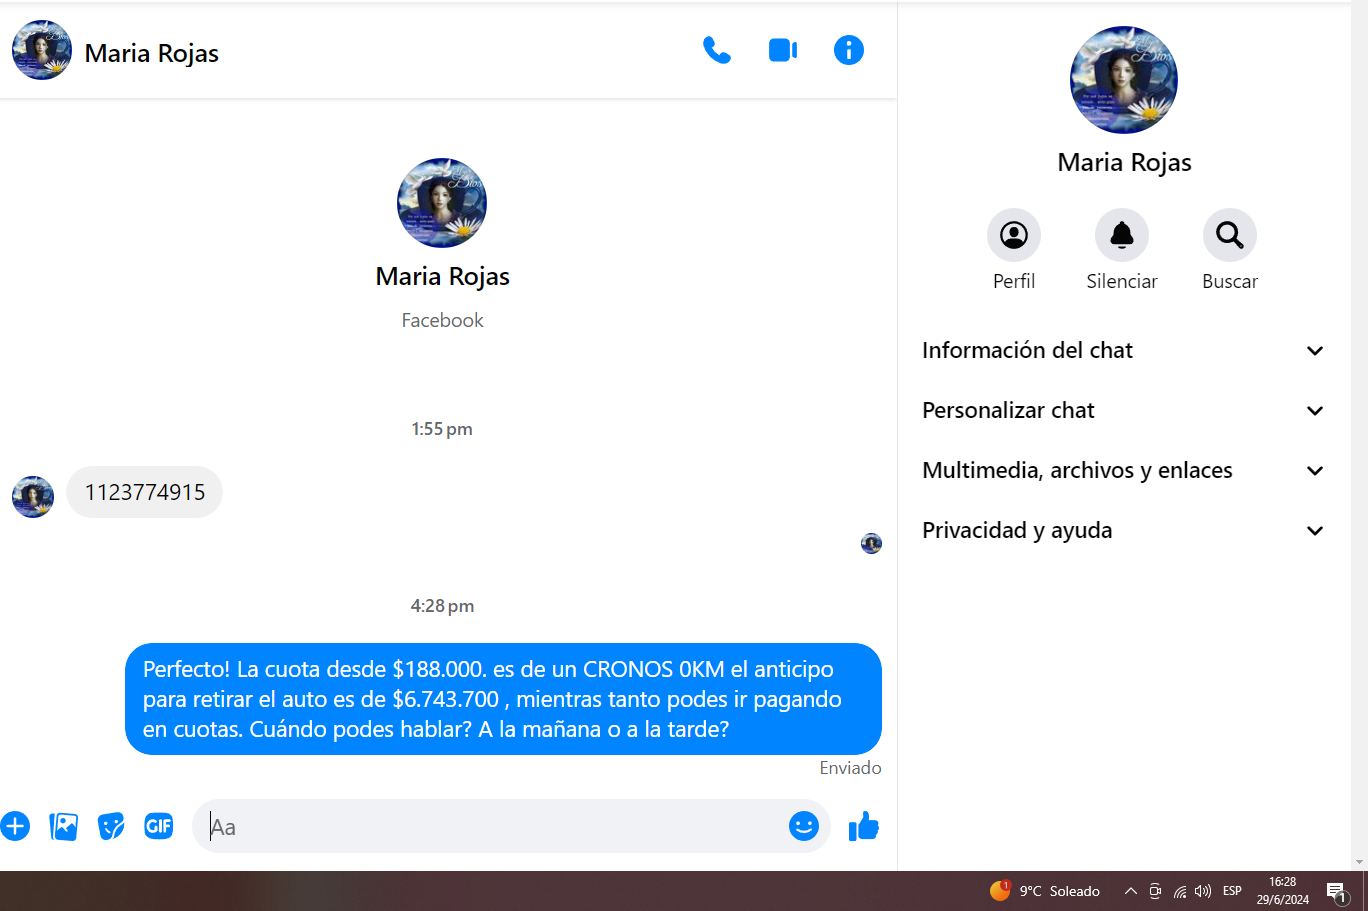
Task: Send a thumbs-up like
Action: click(x=863, y=826)
